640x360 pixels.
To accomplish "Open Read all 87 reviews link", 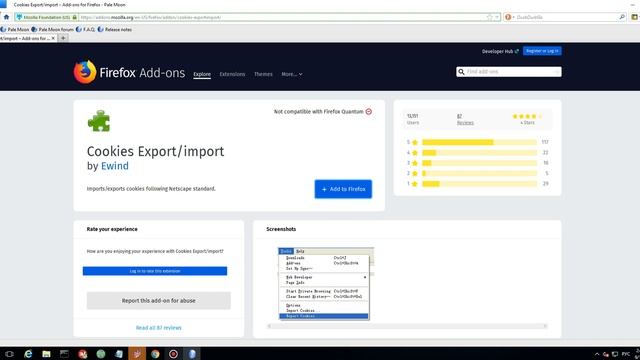I will point(158,328).
